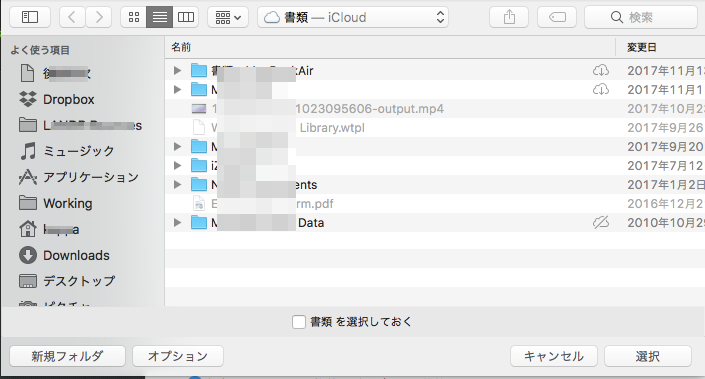The image size is (705, 379).
Task: Sort by the 名前 column header
Action: [181, 47]
